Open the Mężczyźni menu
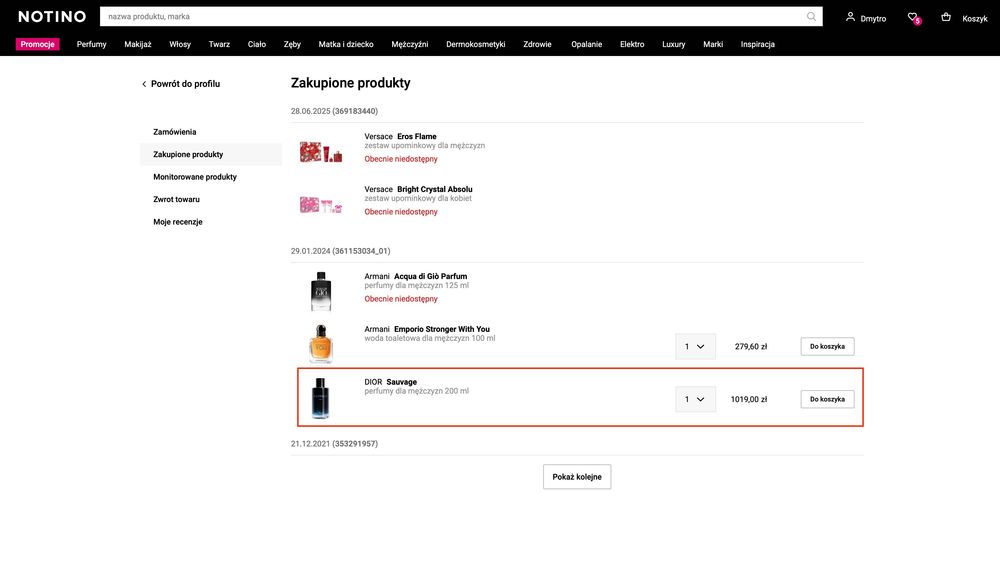The height and width of the screenshot is (571, 1000). coord(409,44)
